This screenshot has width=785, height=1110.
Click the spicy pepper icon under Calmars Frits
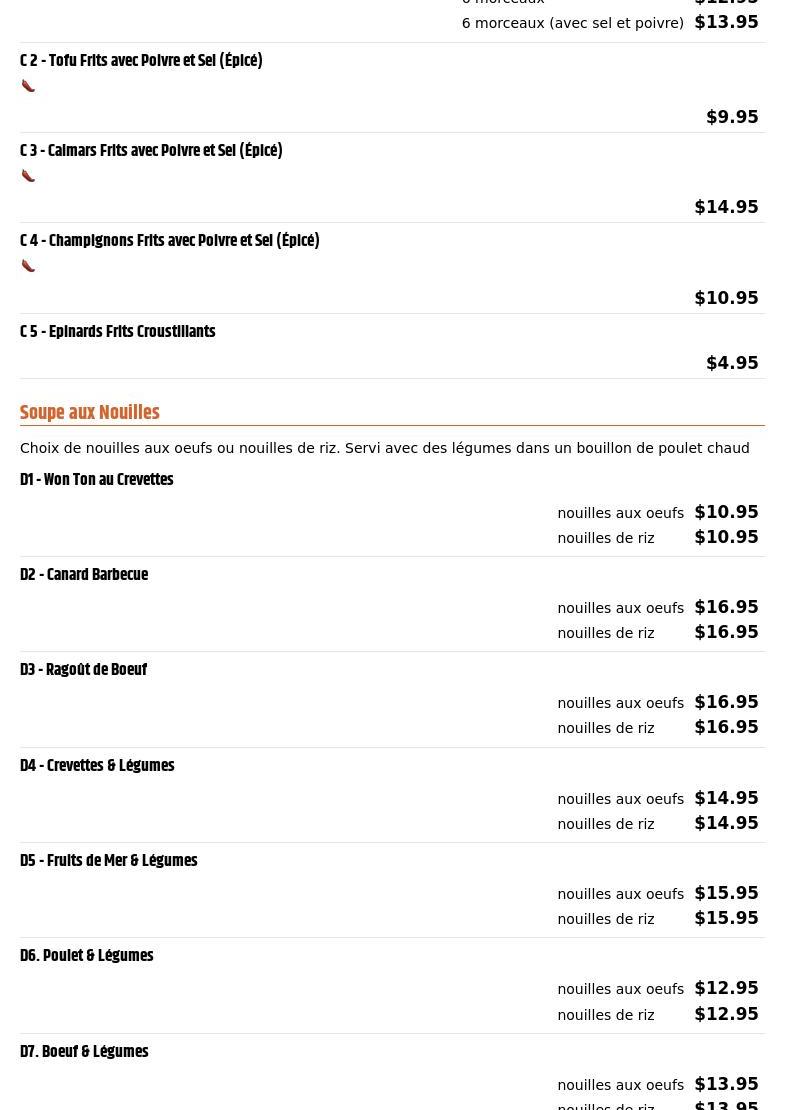[x=28, y=176]
